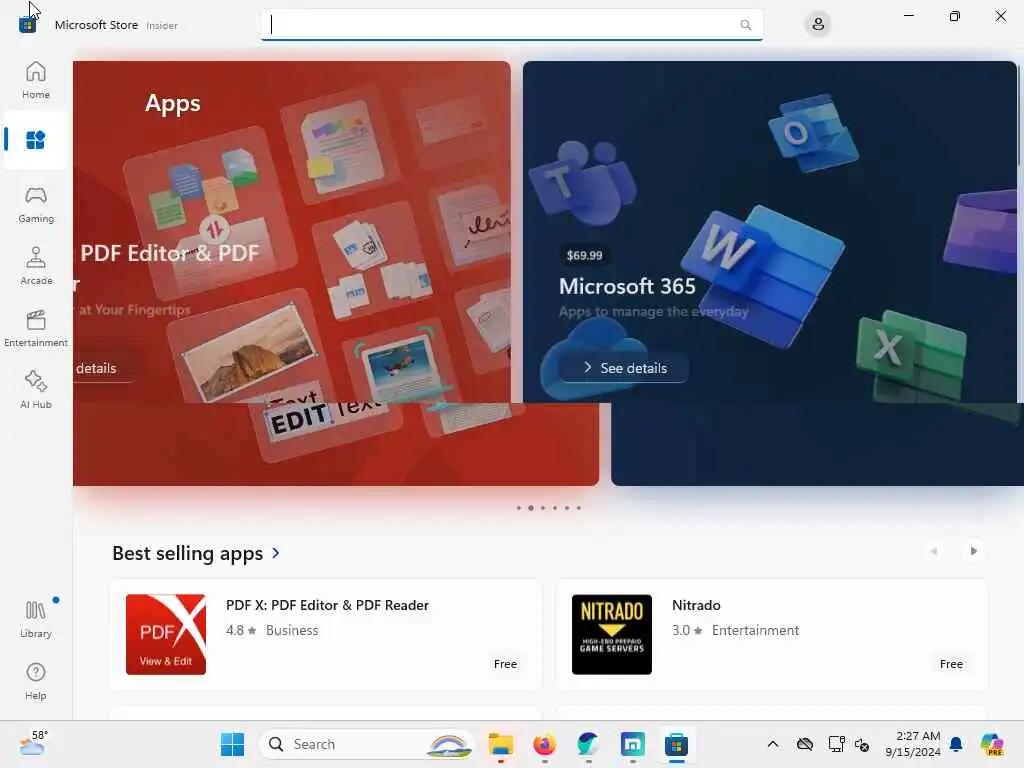The image size is (1024, 768).
Task: Click the Microsoft 365 banner title
Action: click(x=627, y=286)
